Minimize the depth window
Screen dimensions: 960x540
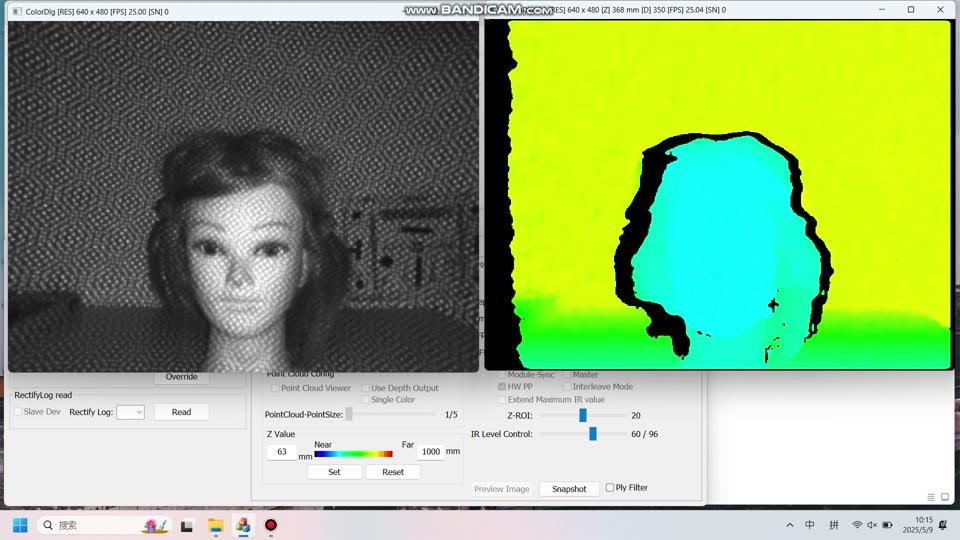coord(882,10)
